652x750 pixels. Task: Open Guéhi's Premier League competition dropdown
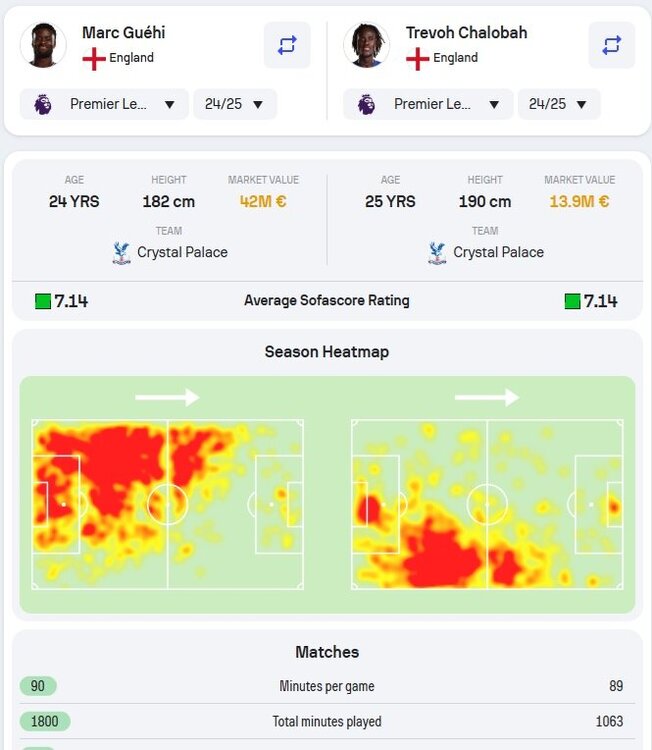(104, 104)
